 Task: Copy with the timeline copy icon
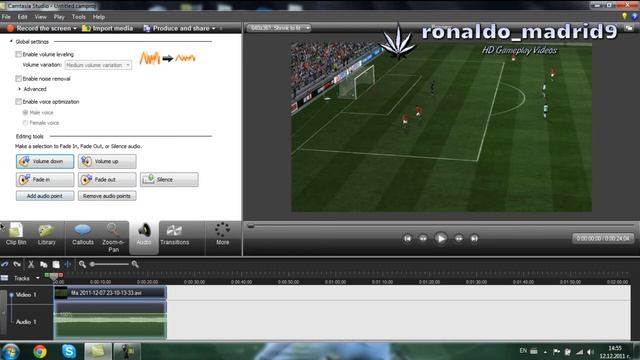[43, 264]
